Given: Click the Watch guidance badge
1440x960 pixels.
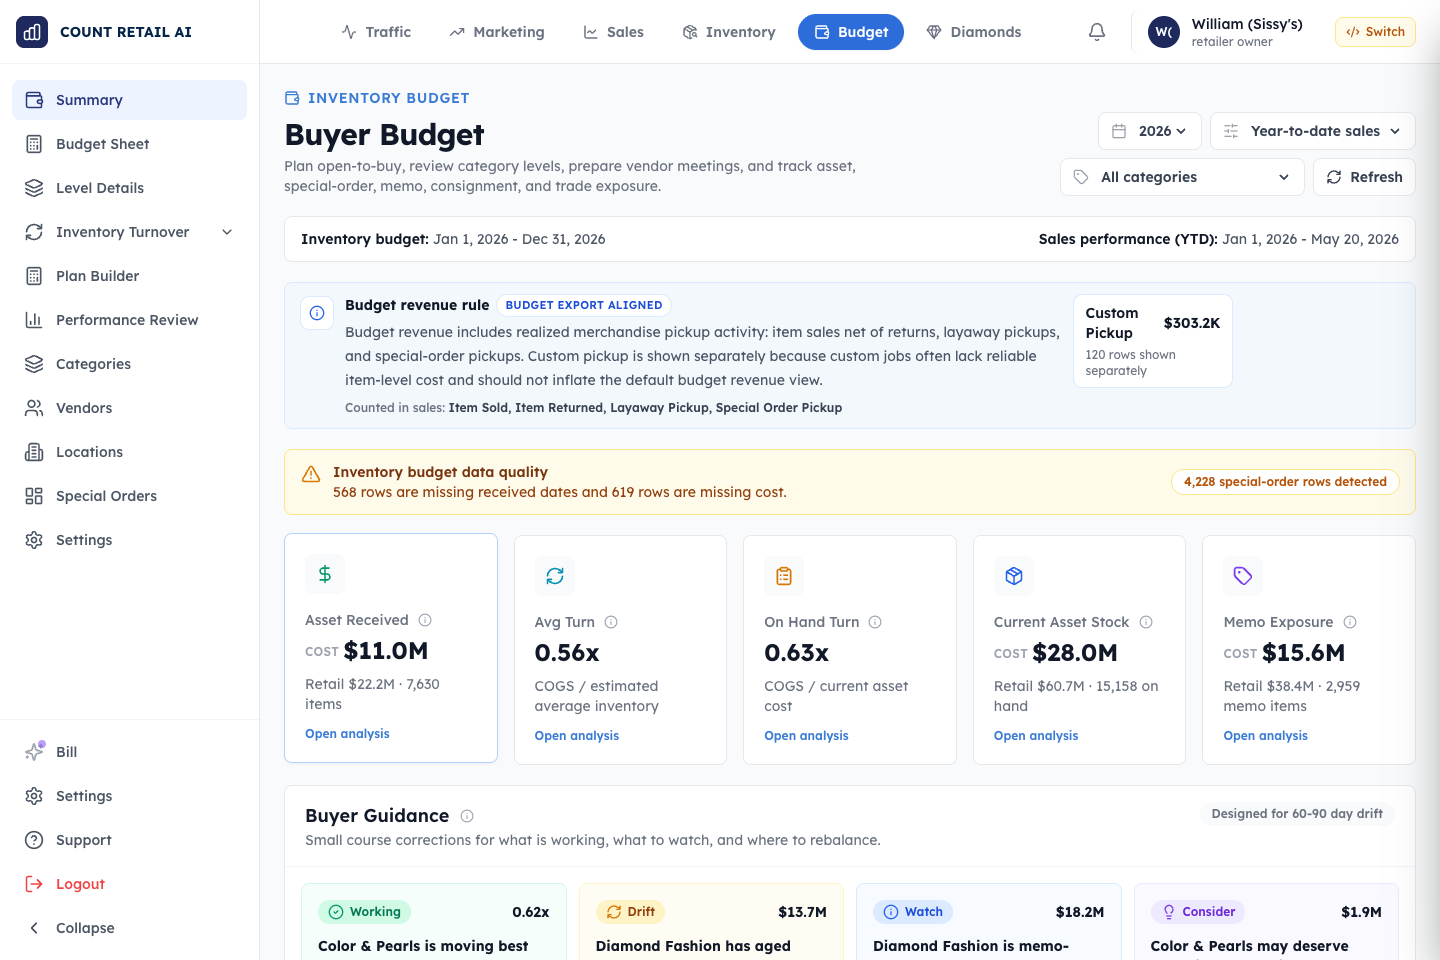Looking at the screenshot, I should [x=913, y=912].
